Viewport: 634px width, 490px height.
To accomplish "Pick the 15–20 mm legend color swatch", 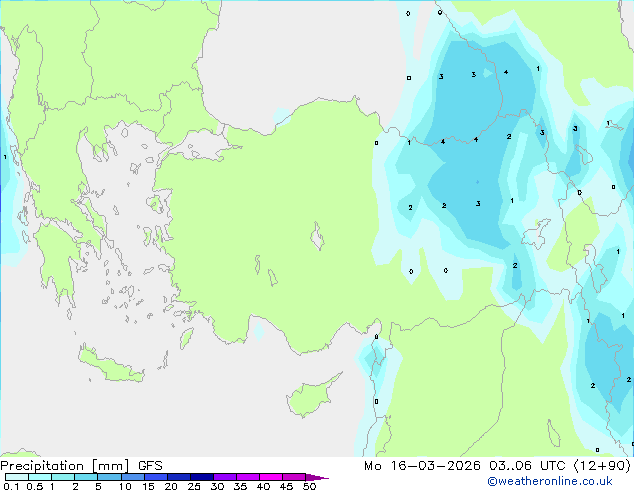I will point(155,477).
